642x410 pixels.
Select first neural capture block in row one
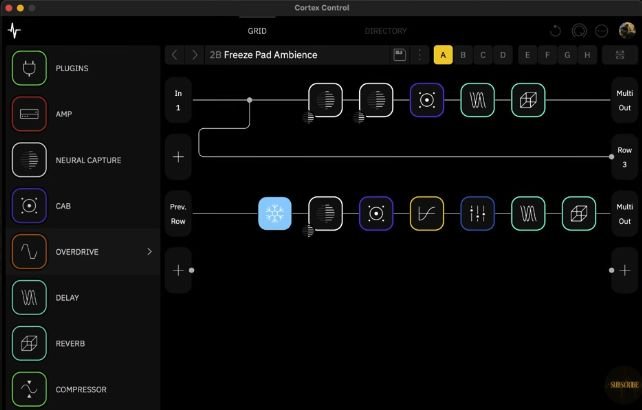[326, 100]
